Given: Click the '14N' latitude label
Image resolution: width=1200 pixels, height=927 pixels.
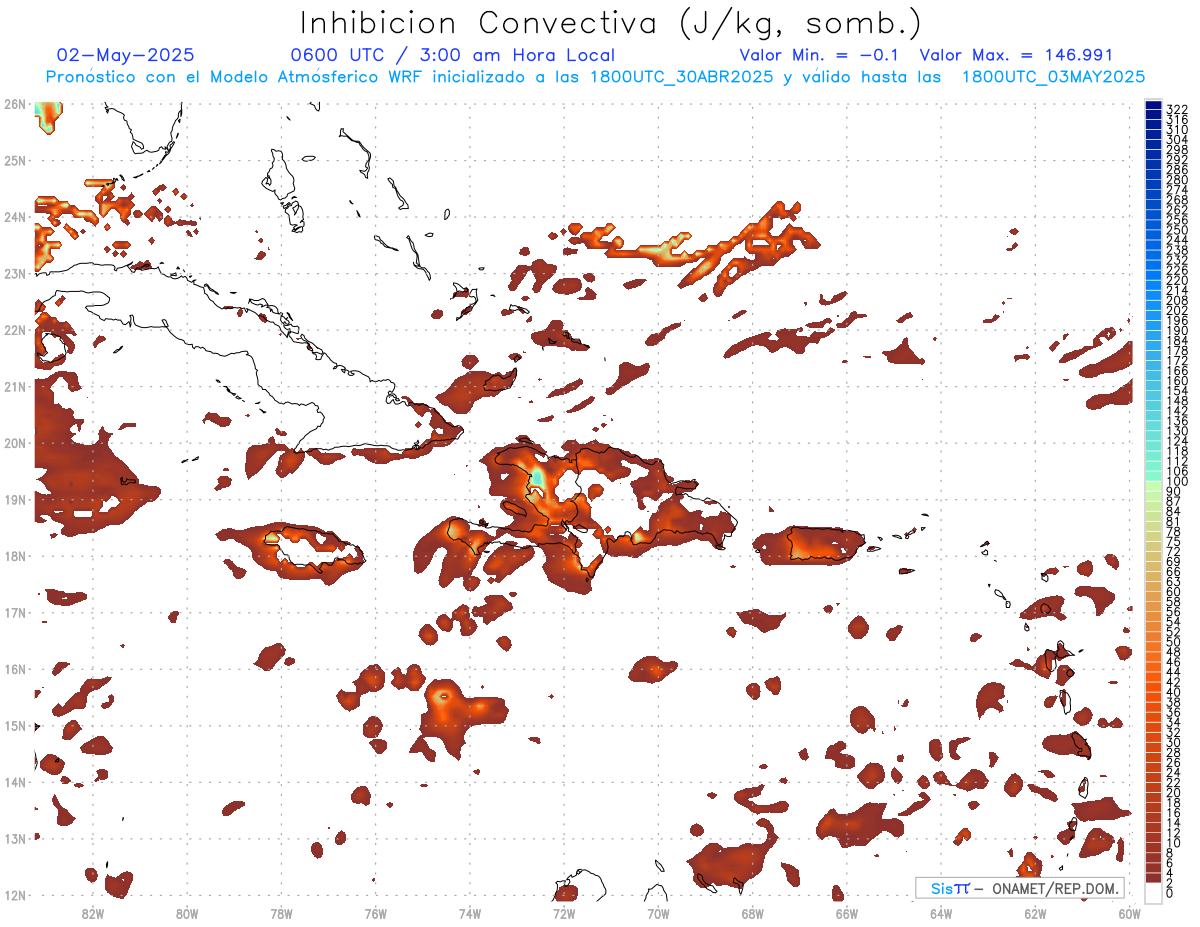Looking at the screenshot, I should click(15, 782).
